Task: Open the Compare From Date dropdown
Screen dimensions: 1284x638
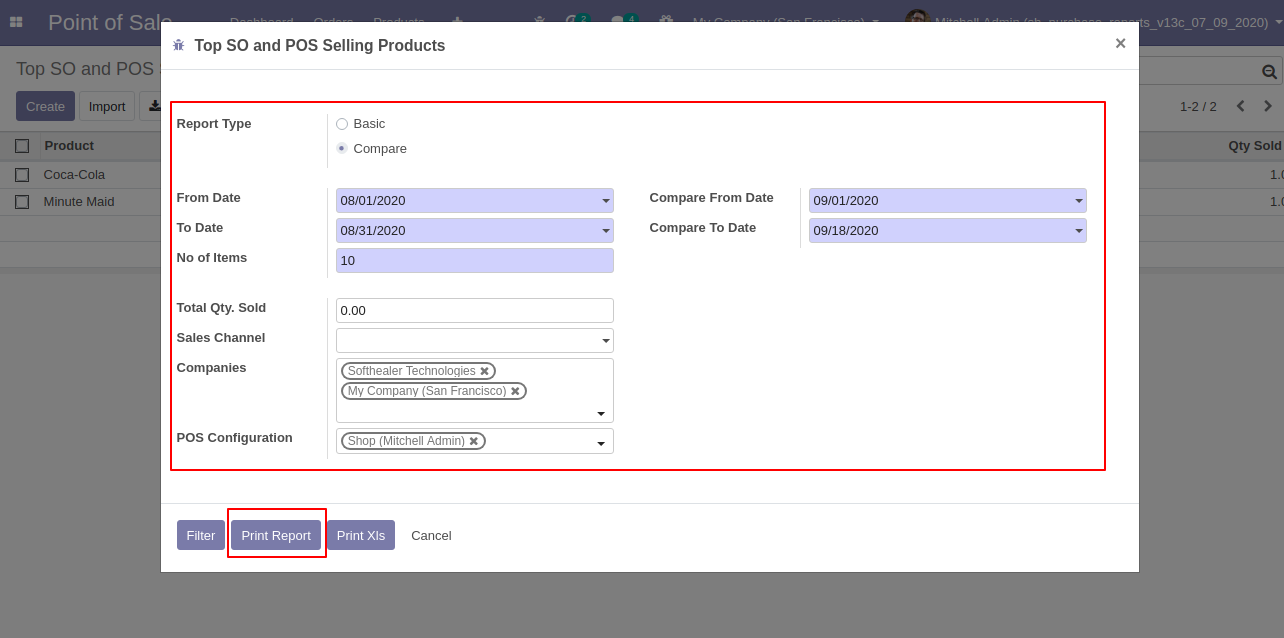Action: 1078,201
